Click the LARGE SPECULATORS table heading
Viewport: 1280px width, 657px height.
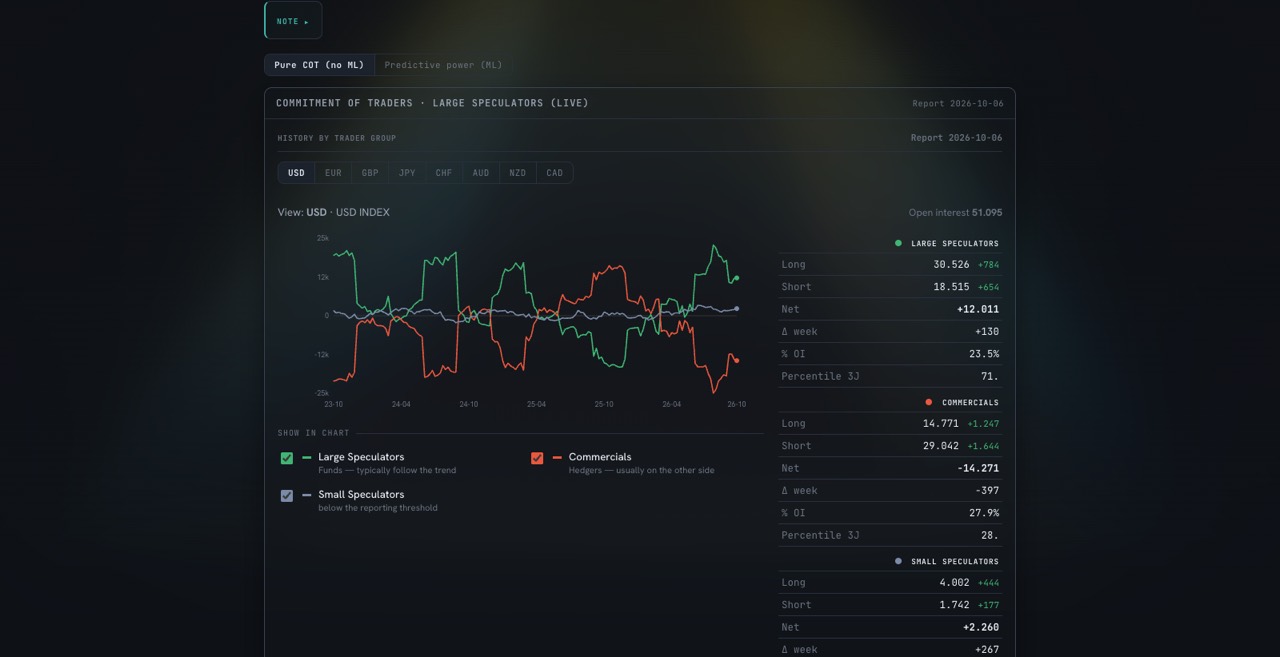(x=955, y=243)
